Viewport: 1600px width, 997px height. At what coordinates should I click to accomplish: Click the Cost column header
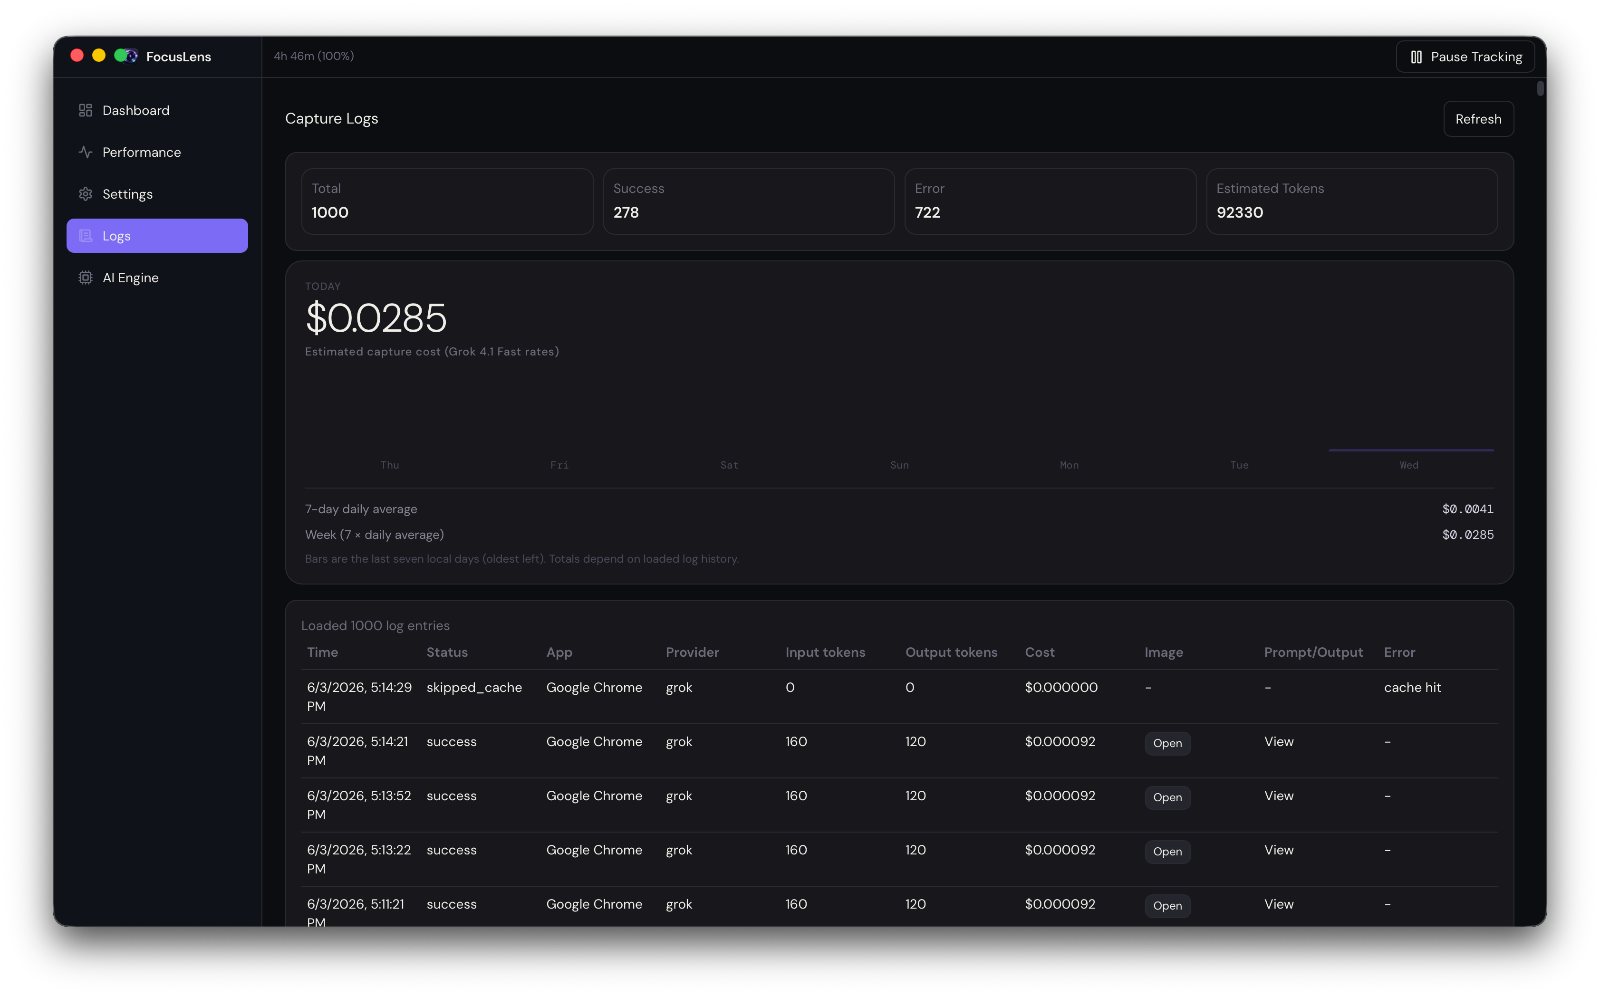tap(1040, 653)
